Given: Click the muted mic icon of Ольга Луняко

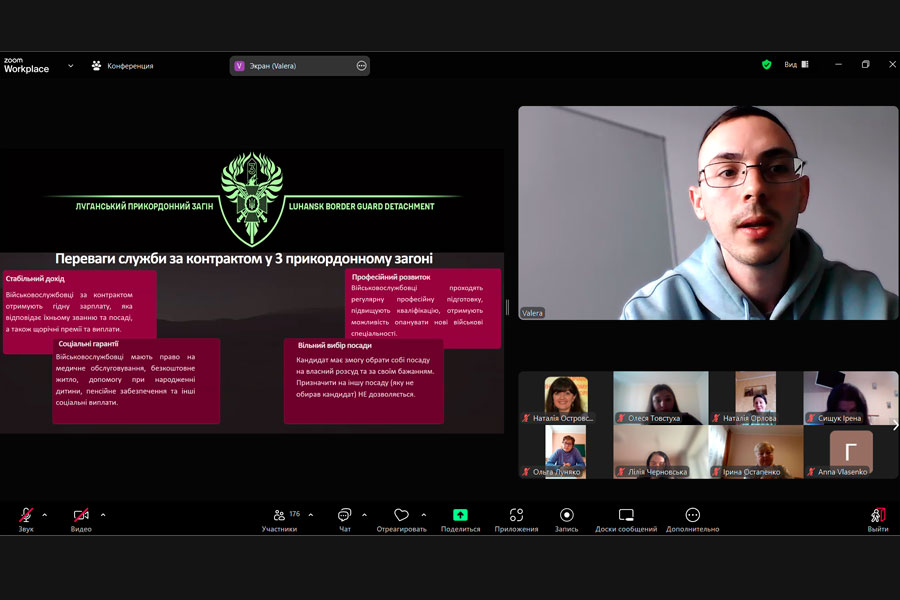Looking at the screenshot, I should click(x=526, y=472).
